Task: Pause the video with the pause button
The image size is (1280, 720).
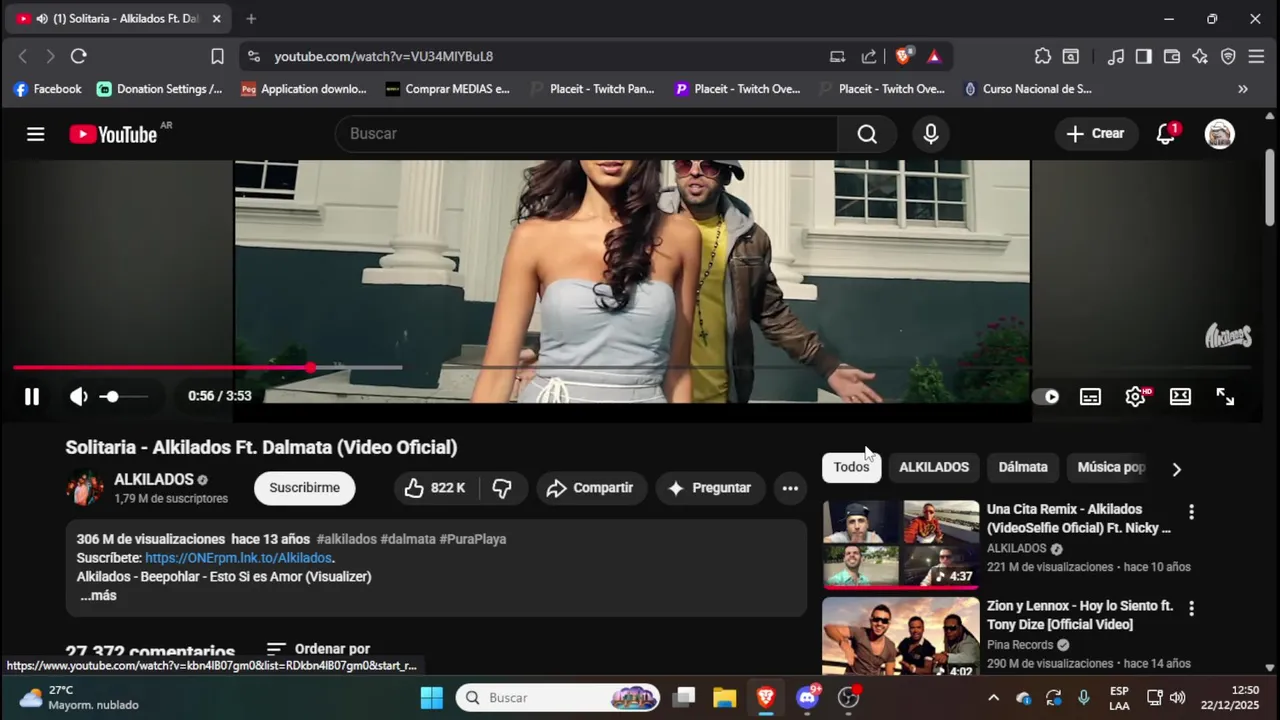Action: [32, 396]
